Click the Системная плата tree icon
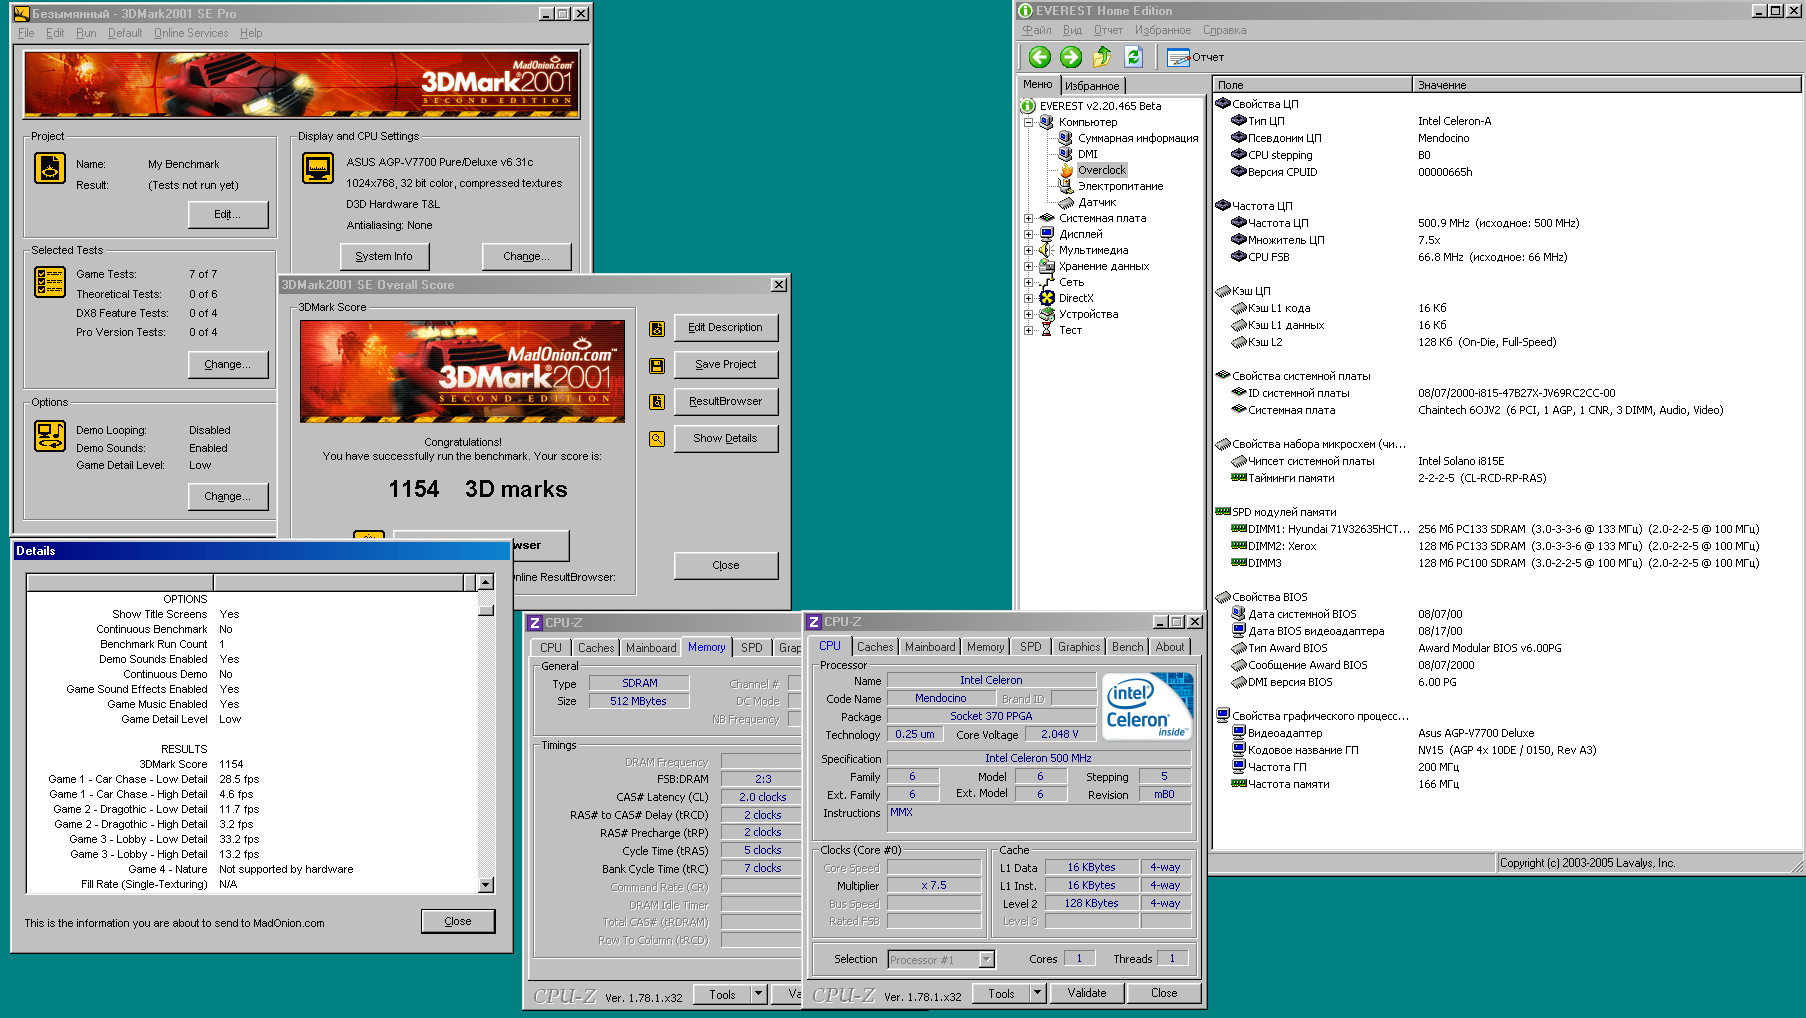 click(1047, 218)
